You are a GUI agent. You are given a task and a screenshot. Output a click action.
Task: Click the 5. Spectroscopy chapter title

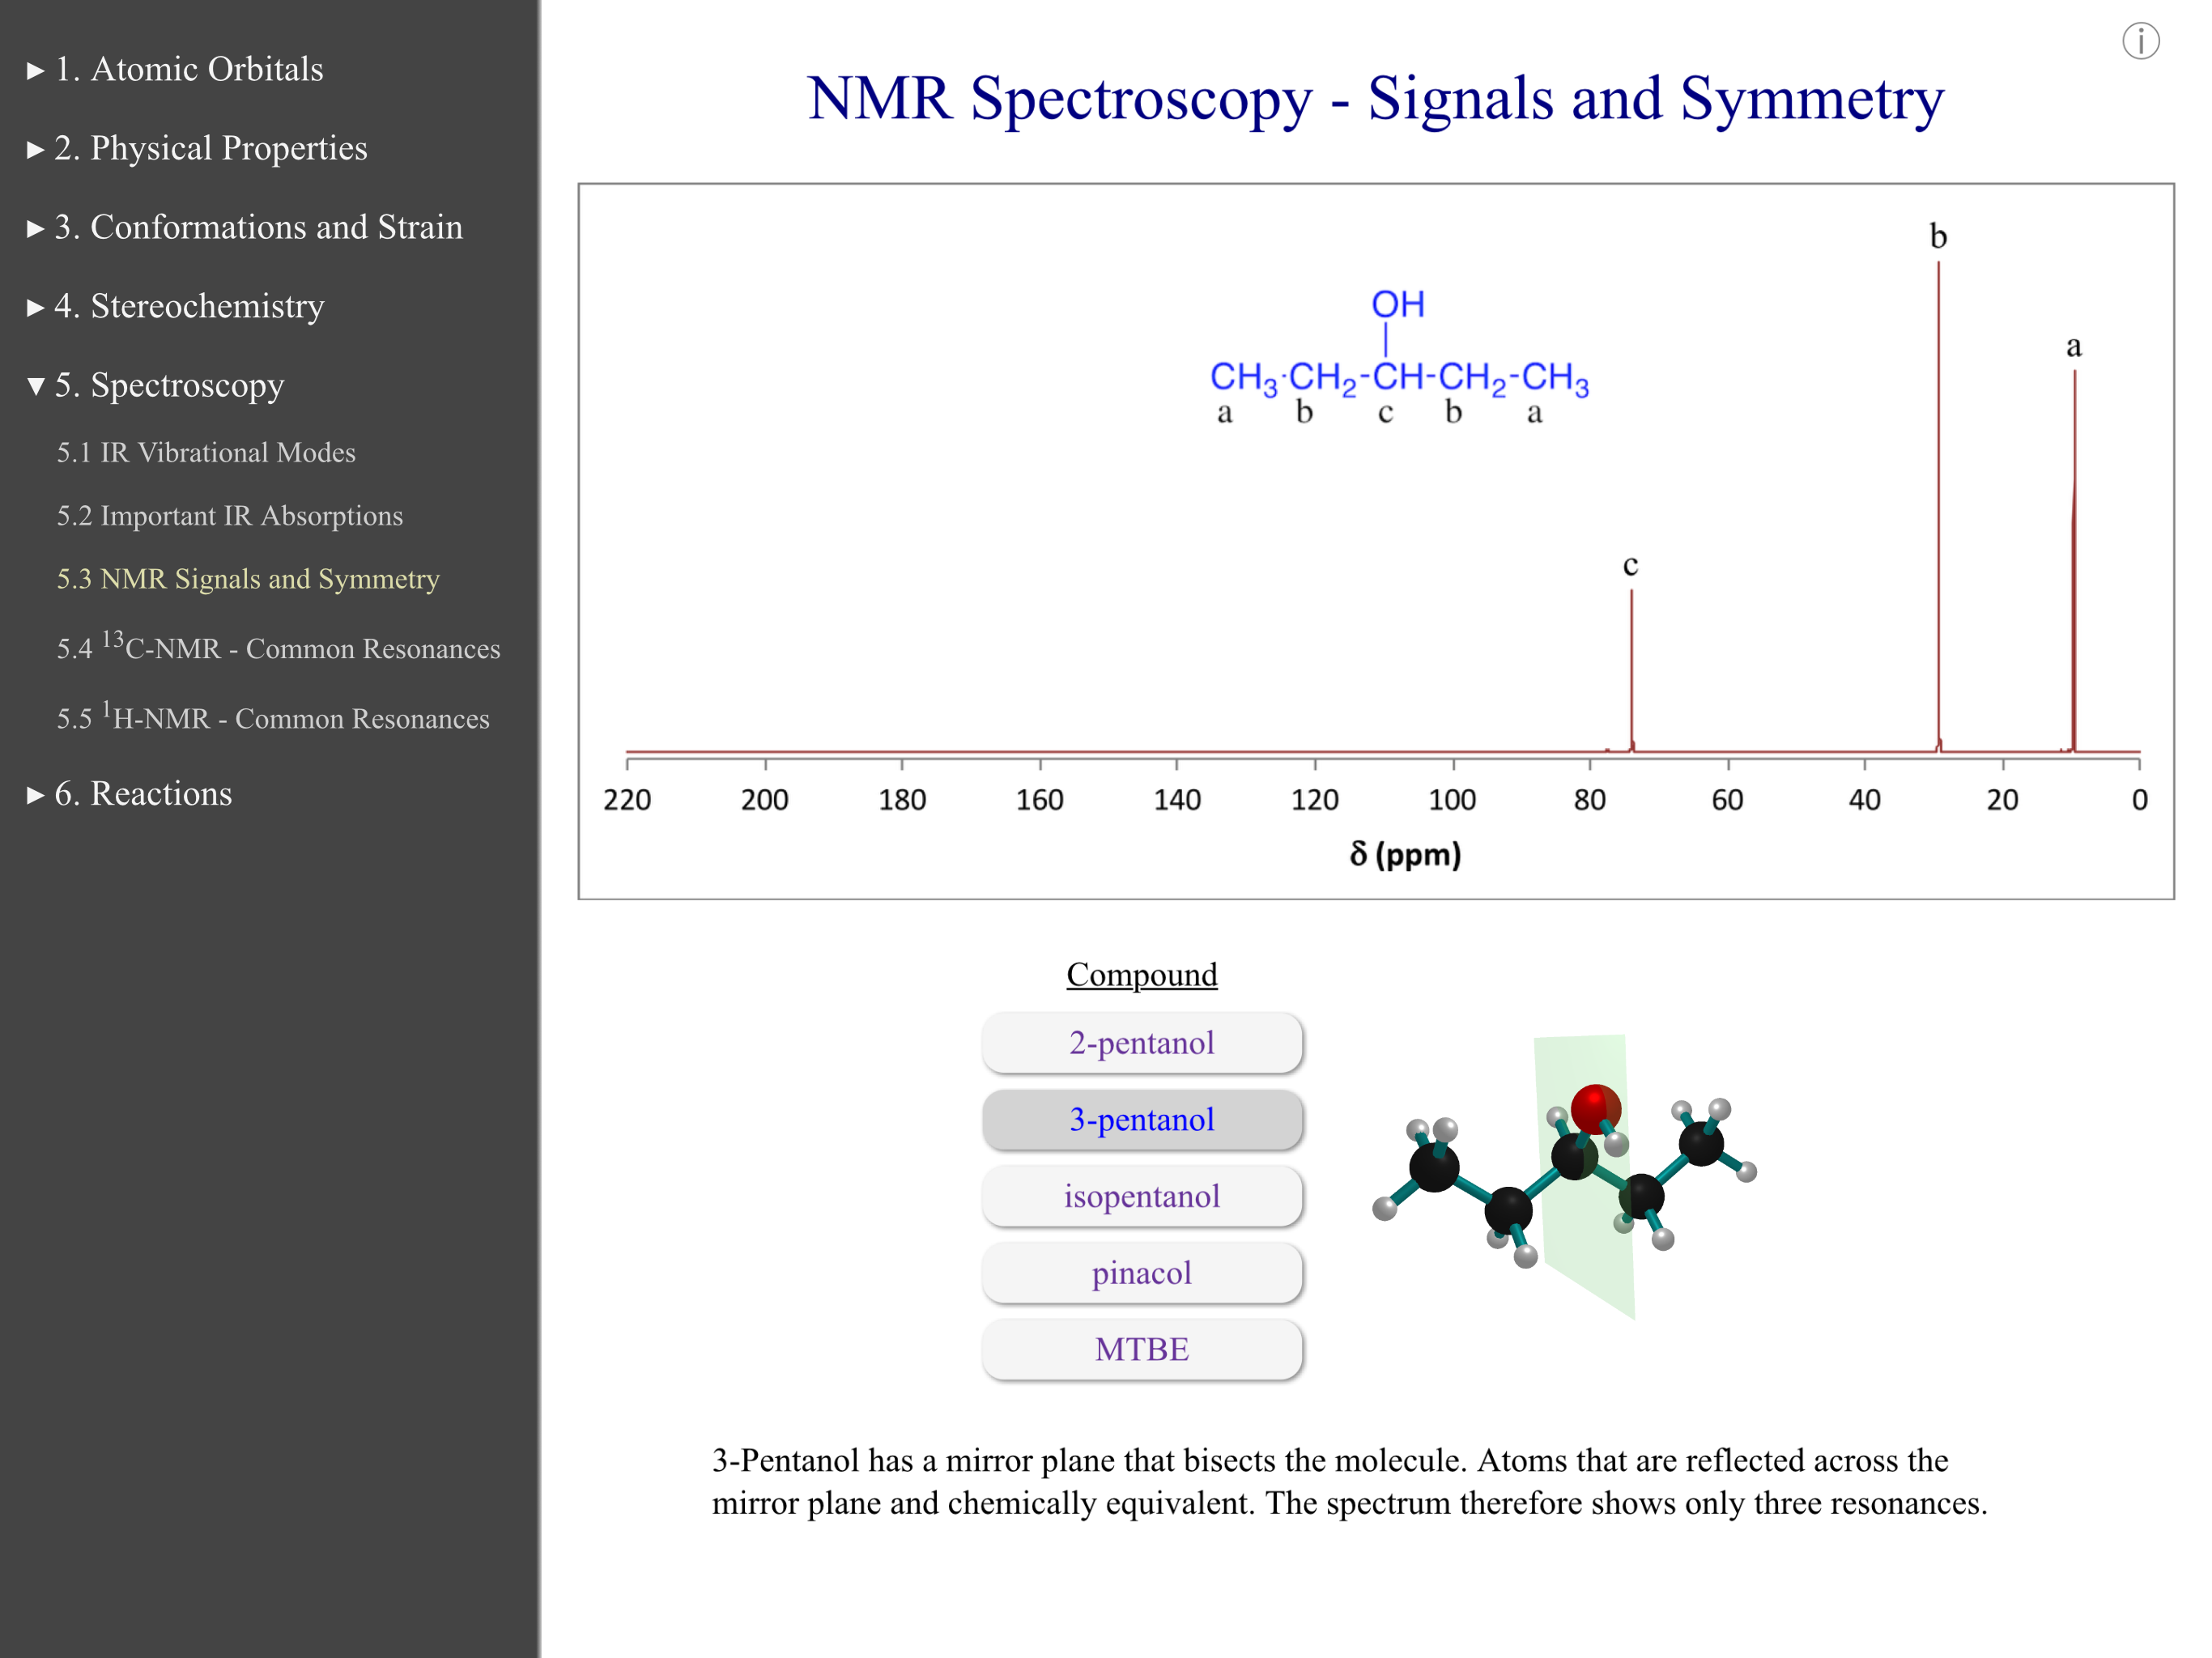tap(169, 385)
